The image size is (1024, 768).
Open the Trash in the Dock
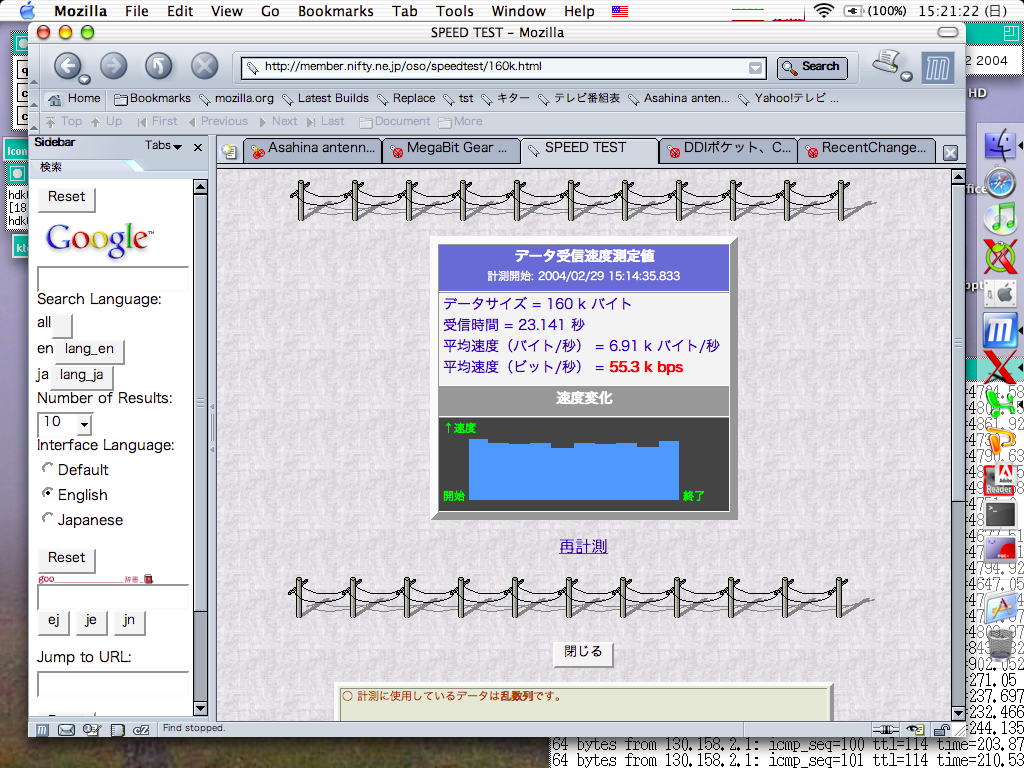click(1000, 646)
